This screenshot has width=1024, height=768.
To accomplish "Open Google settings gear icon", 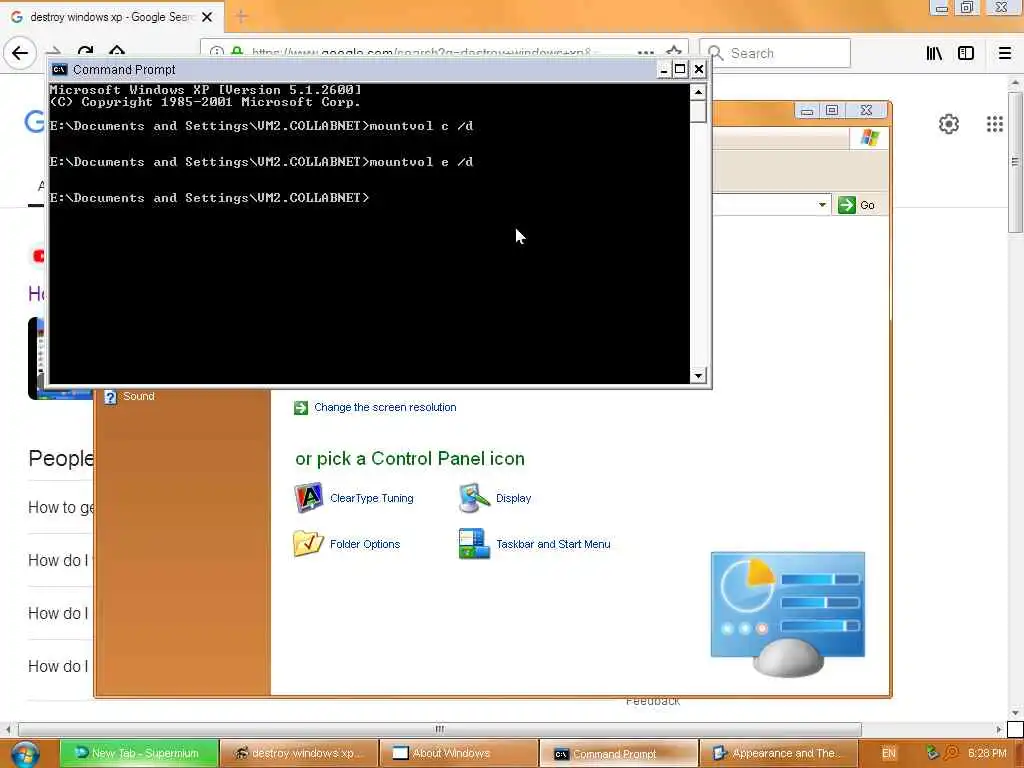I will pos(948,123).
